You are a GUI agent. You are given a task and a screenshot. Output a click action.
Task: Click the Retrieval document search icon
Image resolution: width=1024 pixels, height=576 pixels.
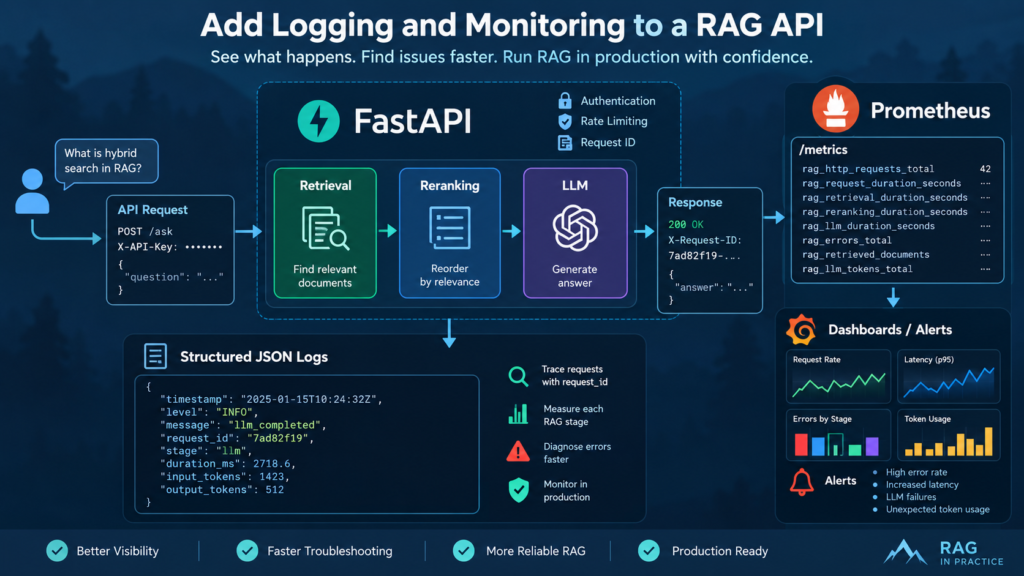(x=325, y=229)
